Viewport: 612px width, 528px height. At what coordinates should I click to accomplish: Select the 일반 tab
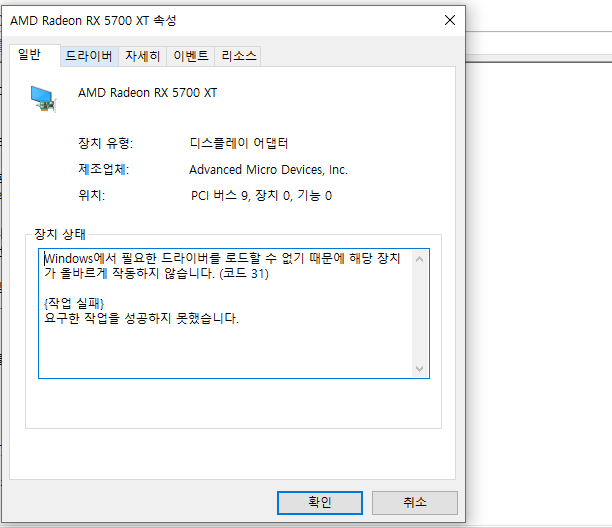click(34, 55)
